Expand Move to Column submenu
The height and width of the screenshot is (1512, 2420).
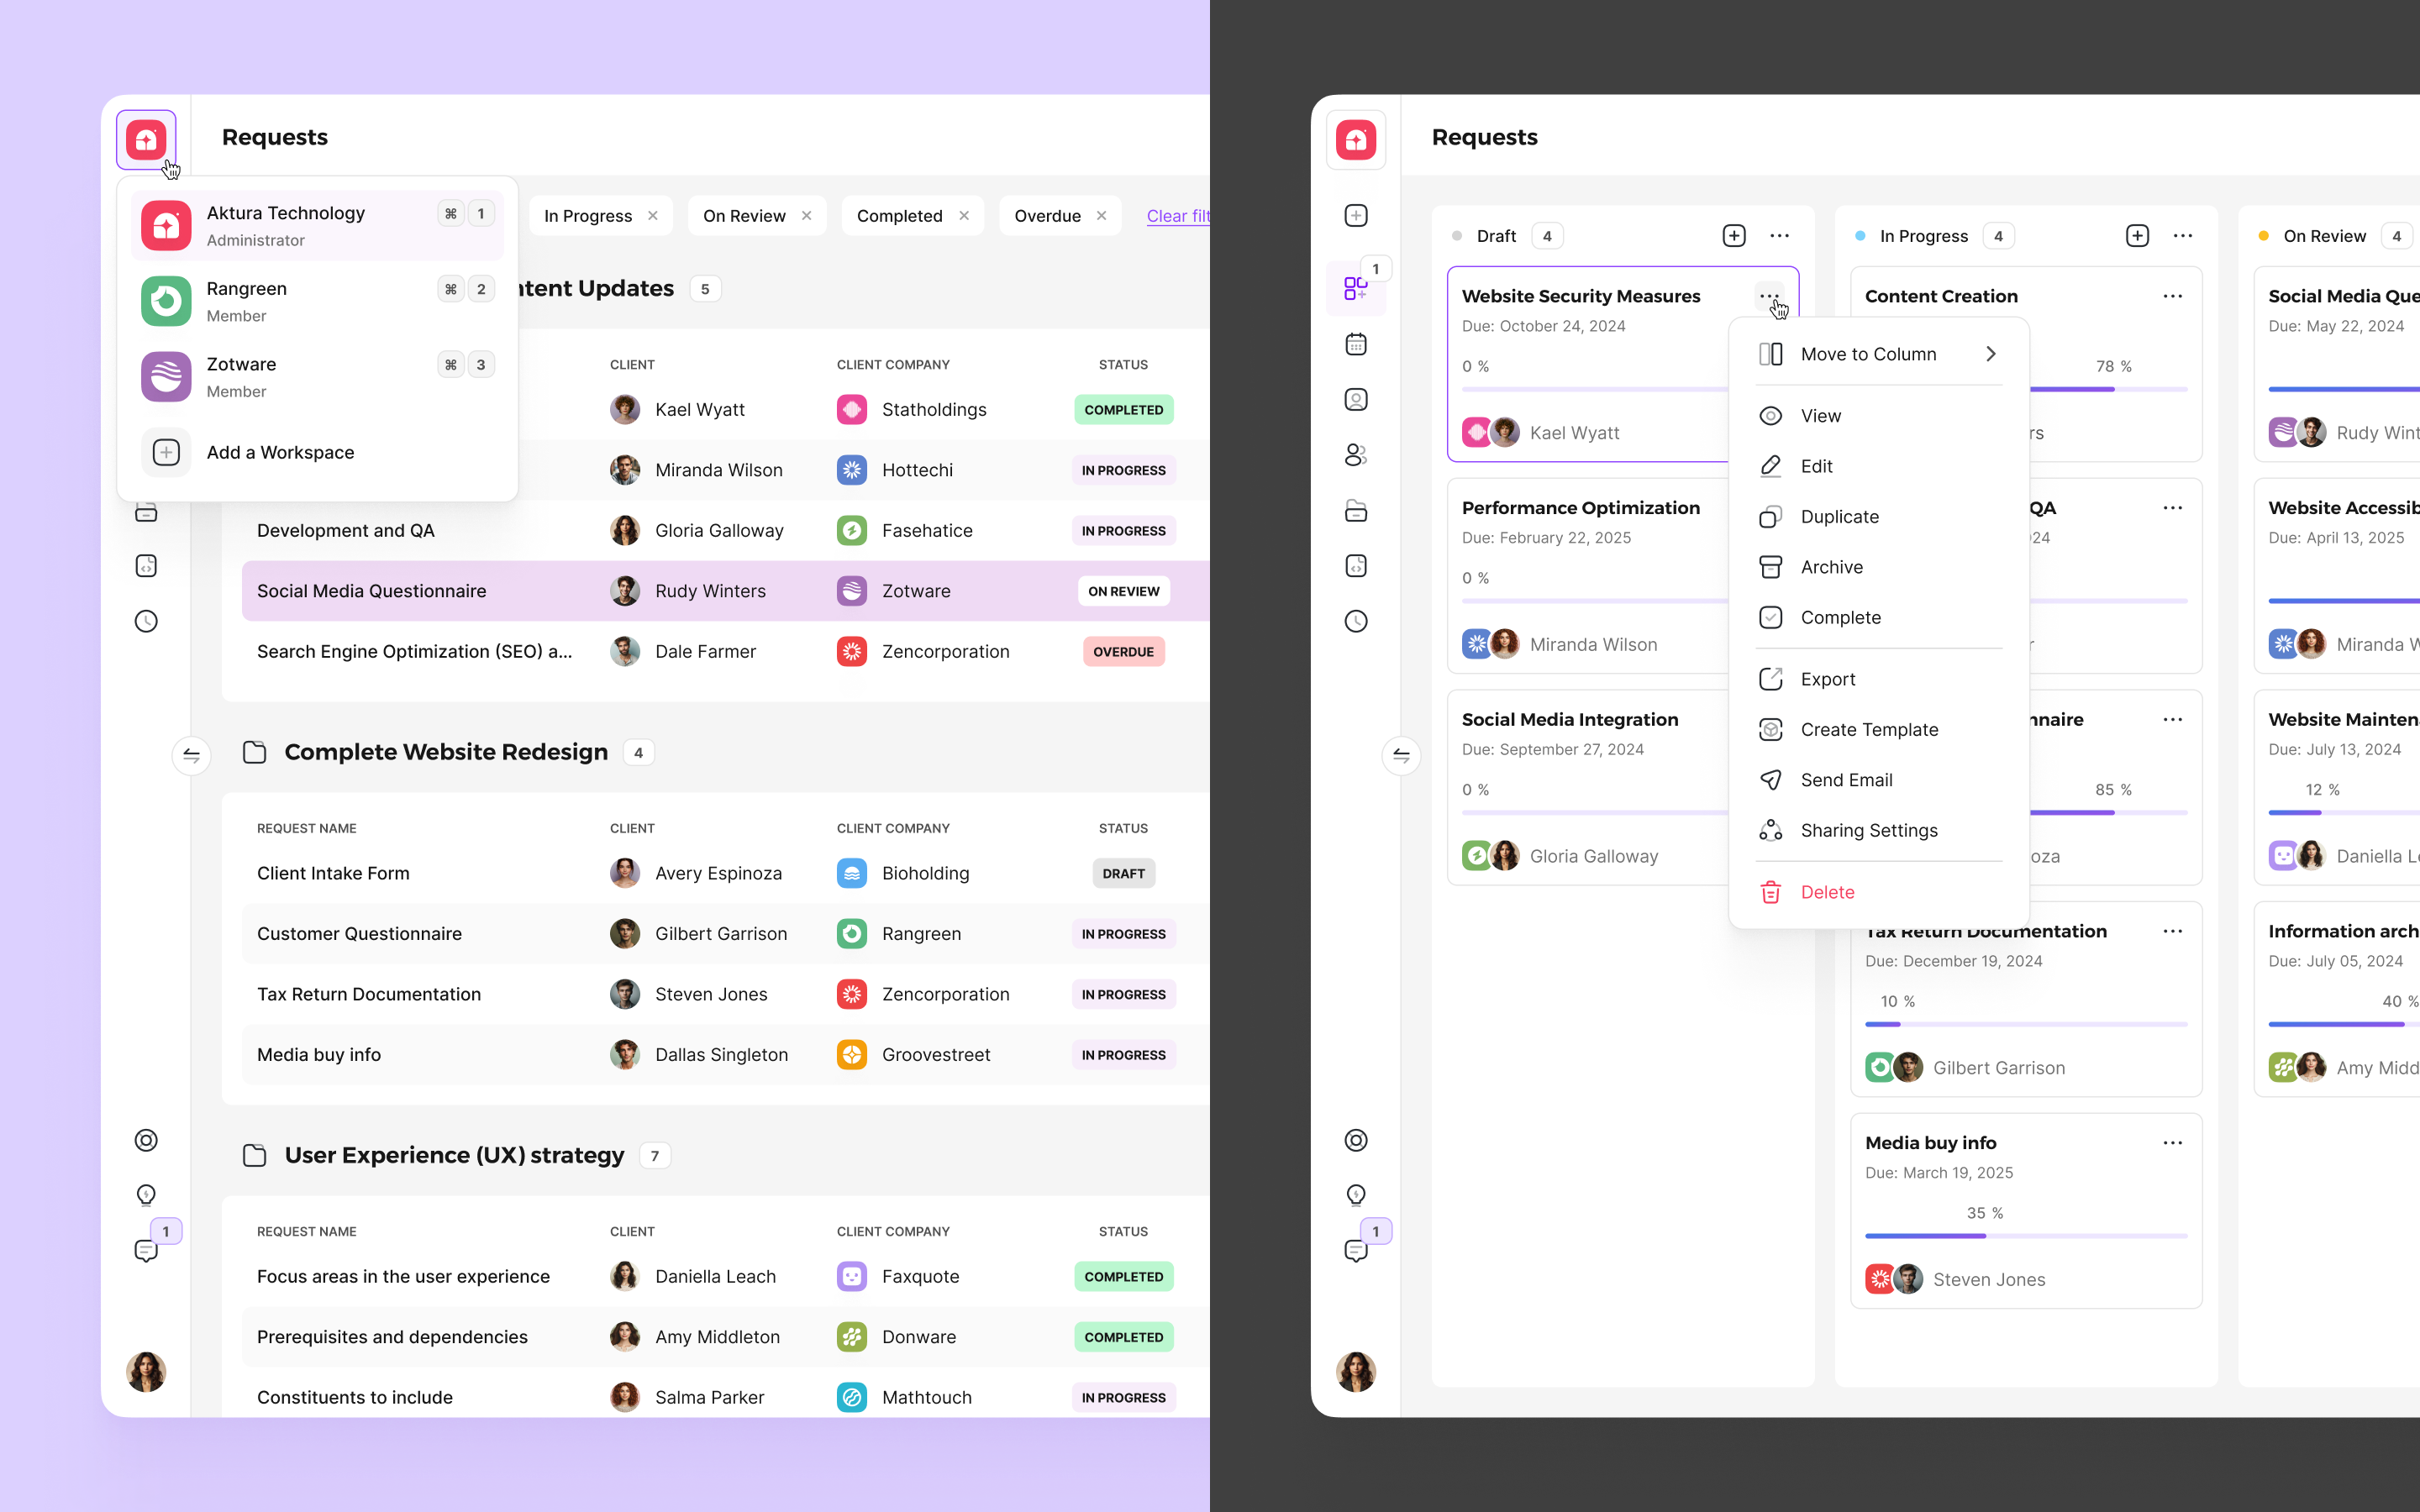click(1879, 354)
